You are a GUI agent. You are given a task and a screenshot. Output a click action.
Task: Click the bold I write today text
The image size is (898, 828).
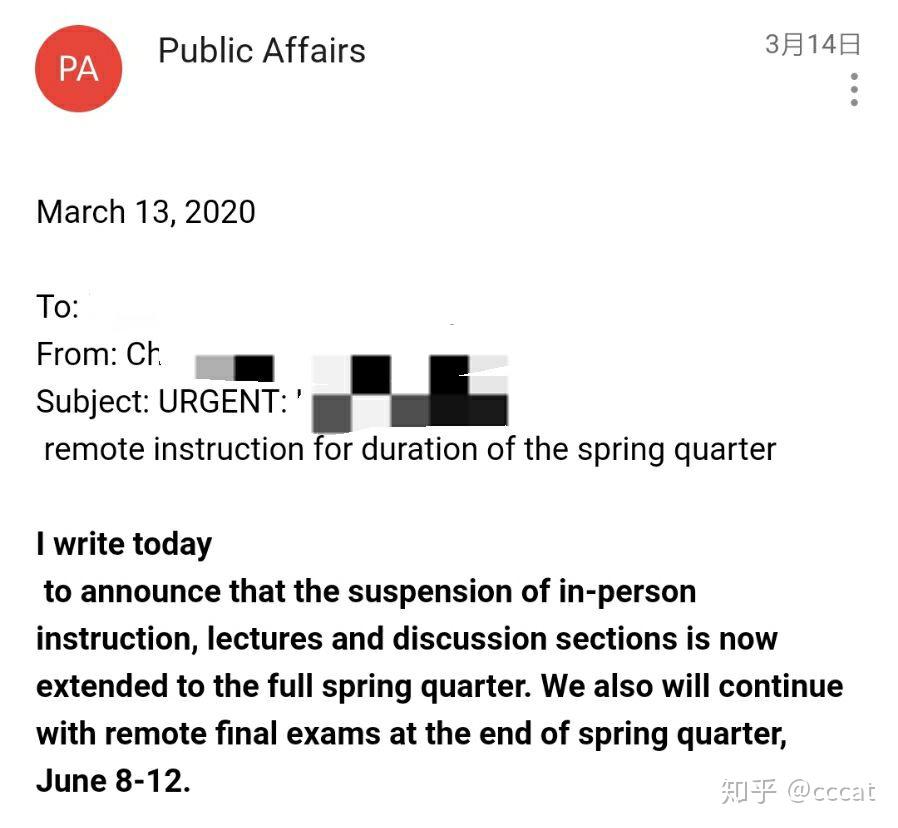[124, 544]
